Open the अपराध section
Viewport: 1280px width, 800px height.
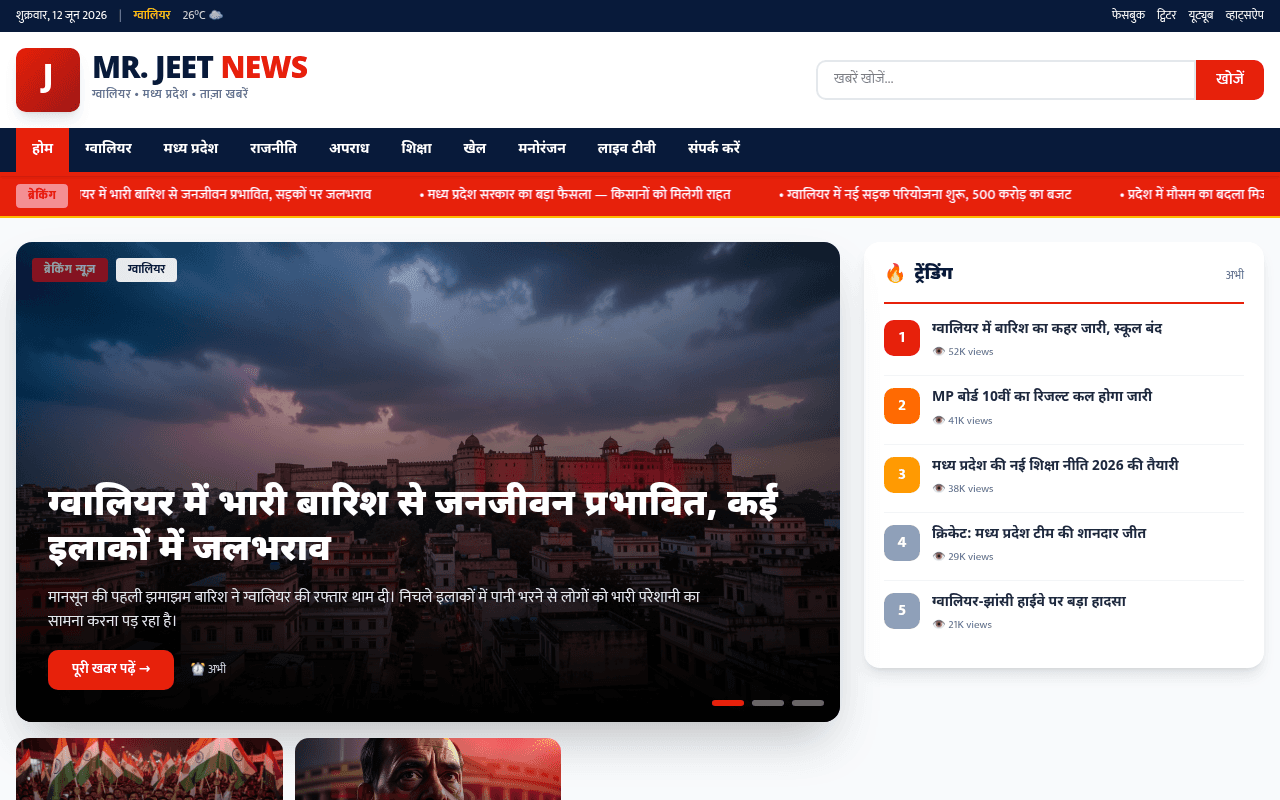pyautogui.click(x=349, y=149)
